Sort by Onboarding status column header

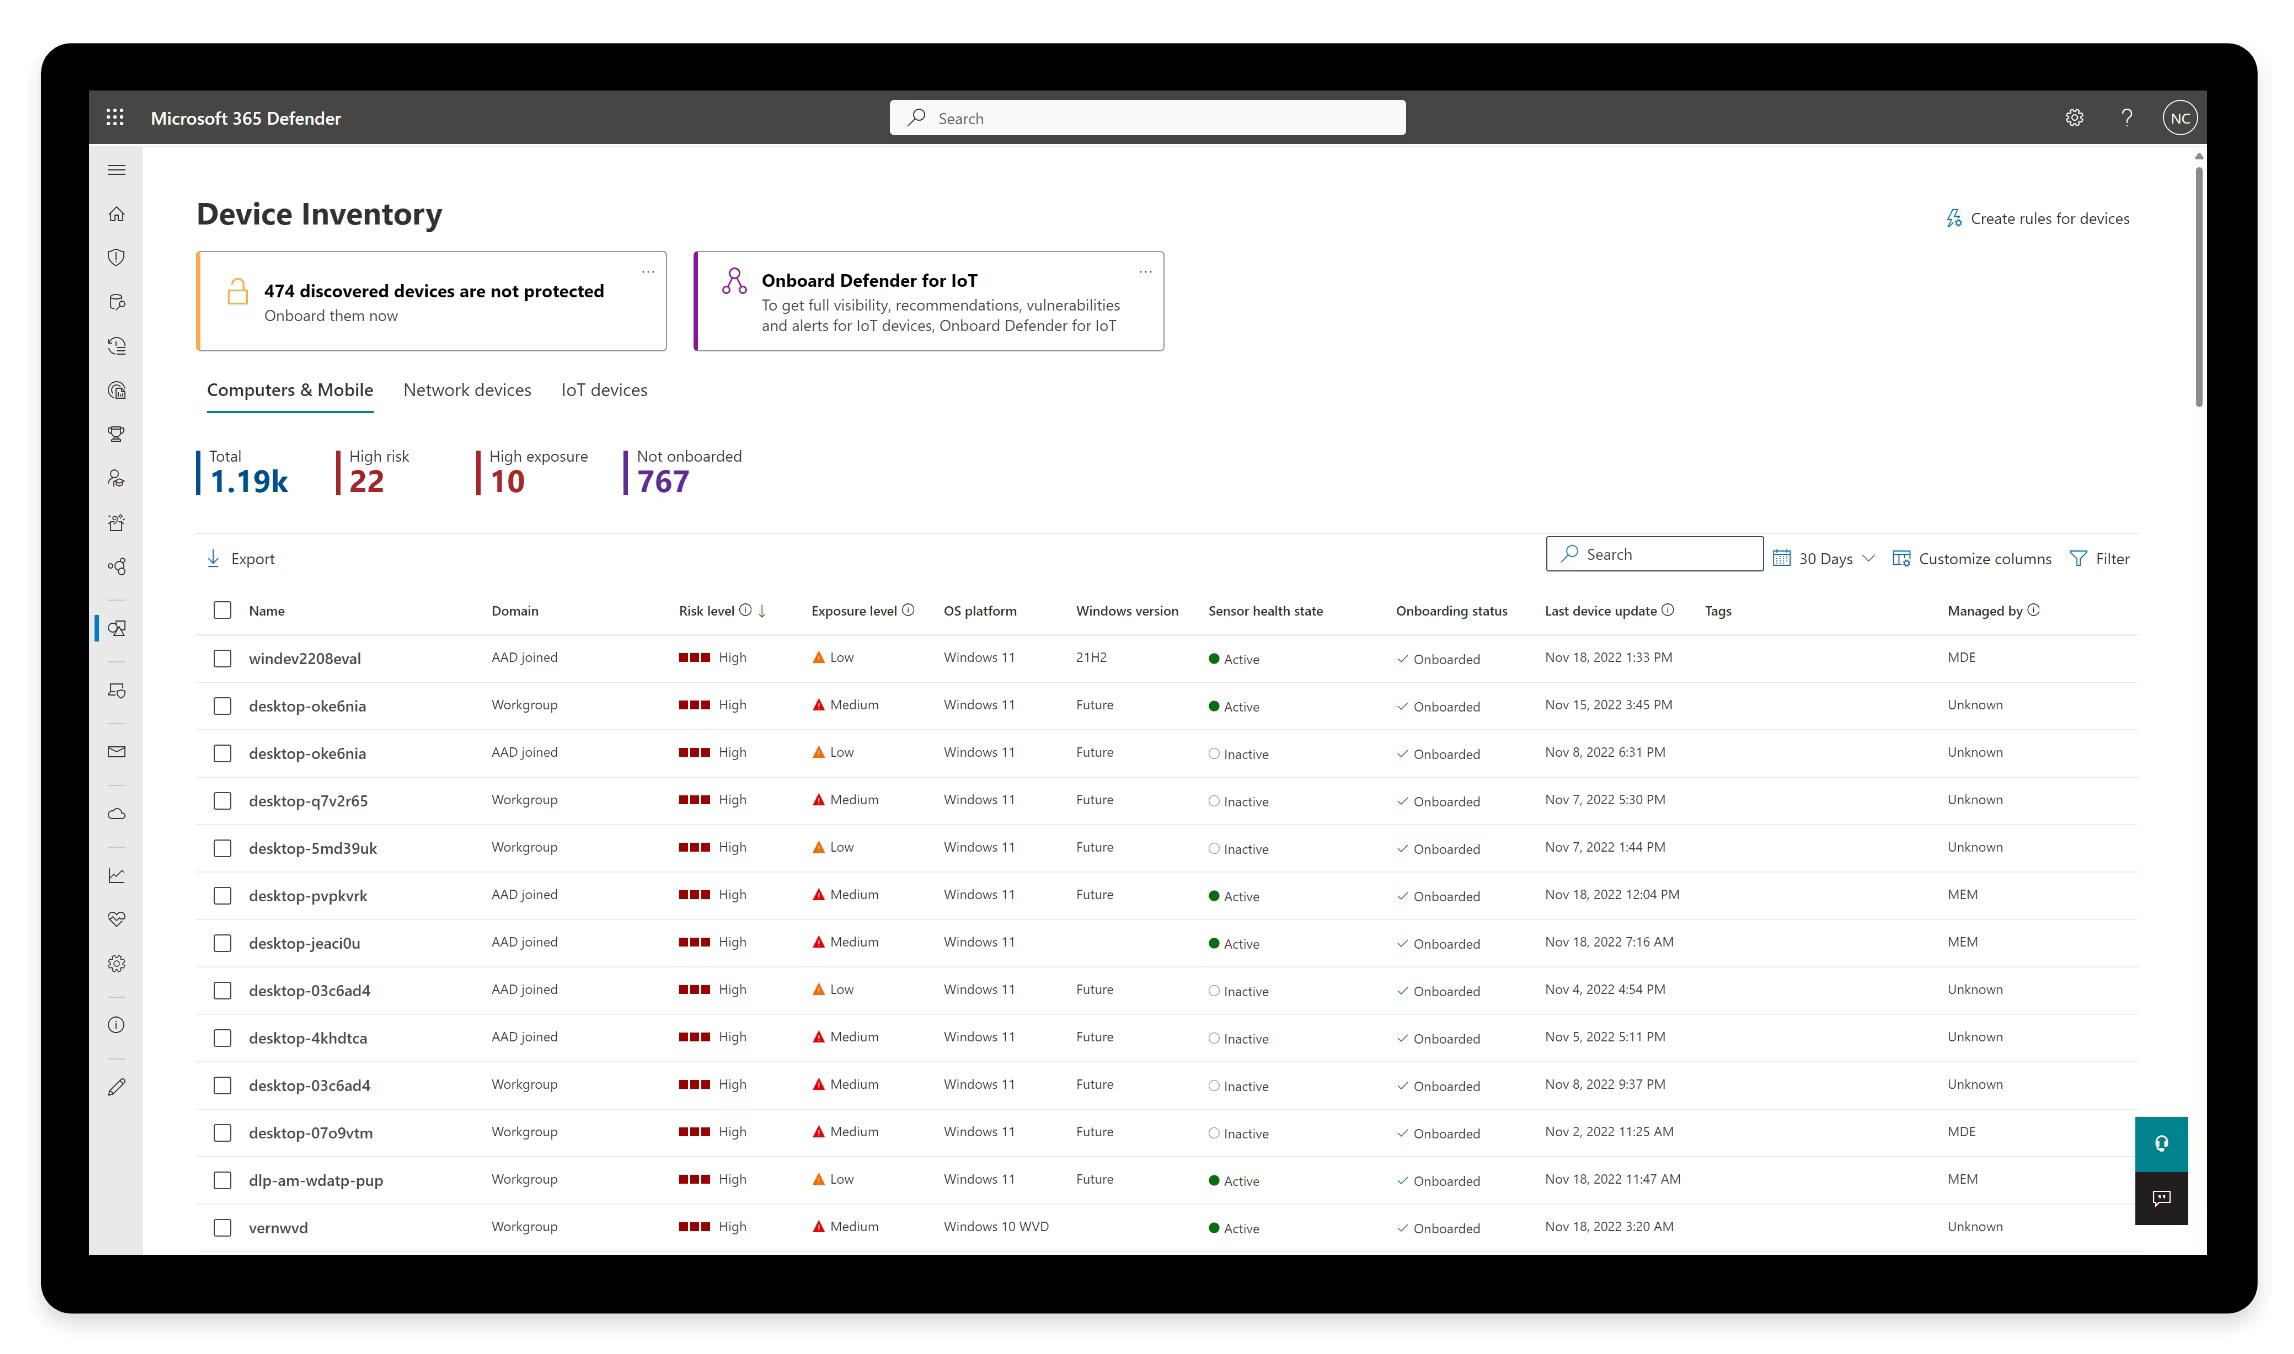[x=1451, y=610]
